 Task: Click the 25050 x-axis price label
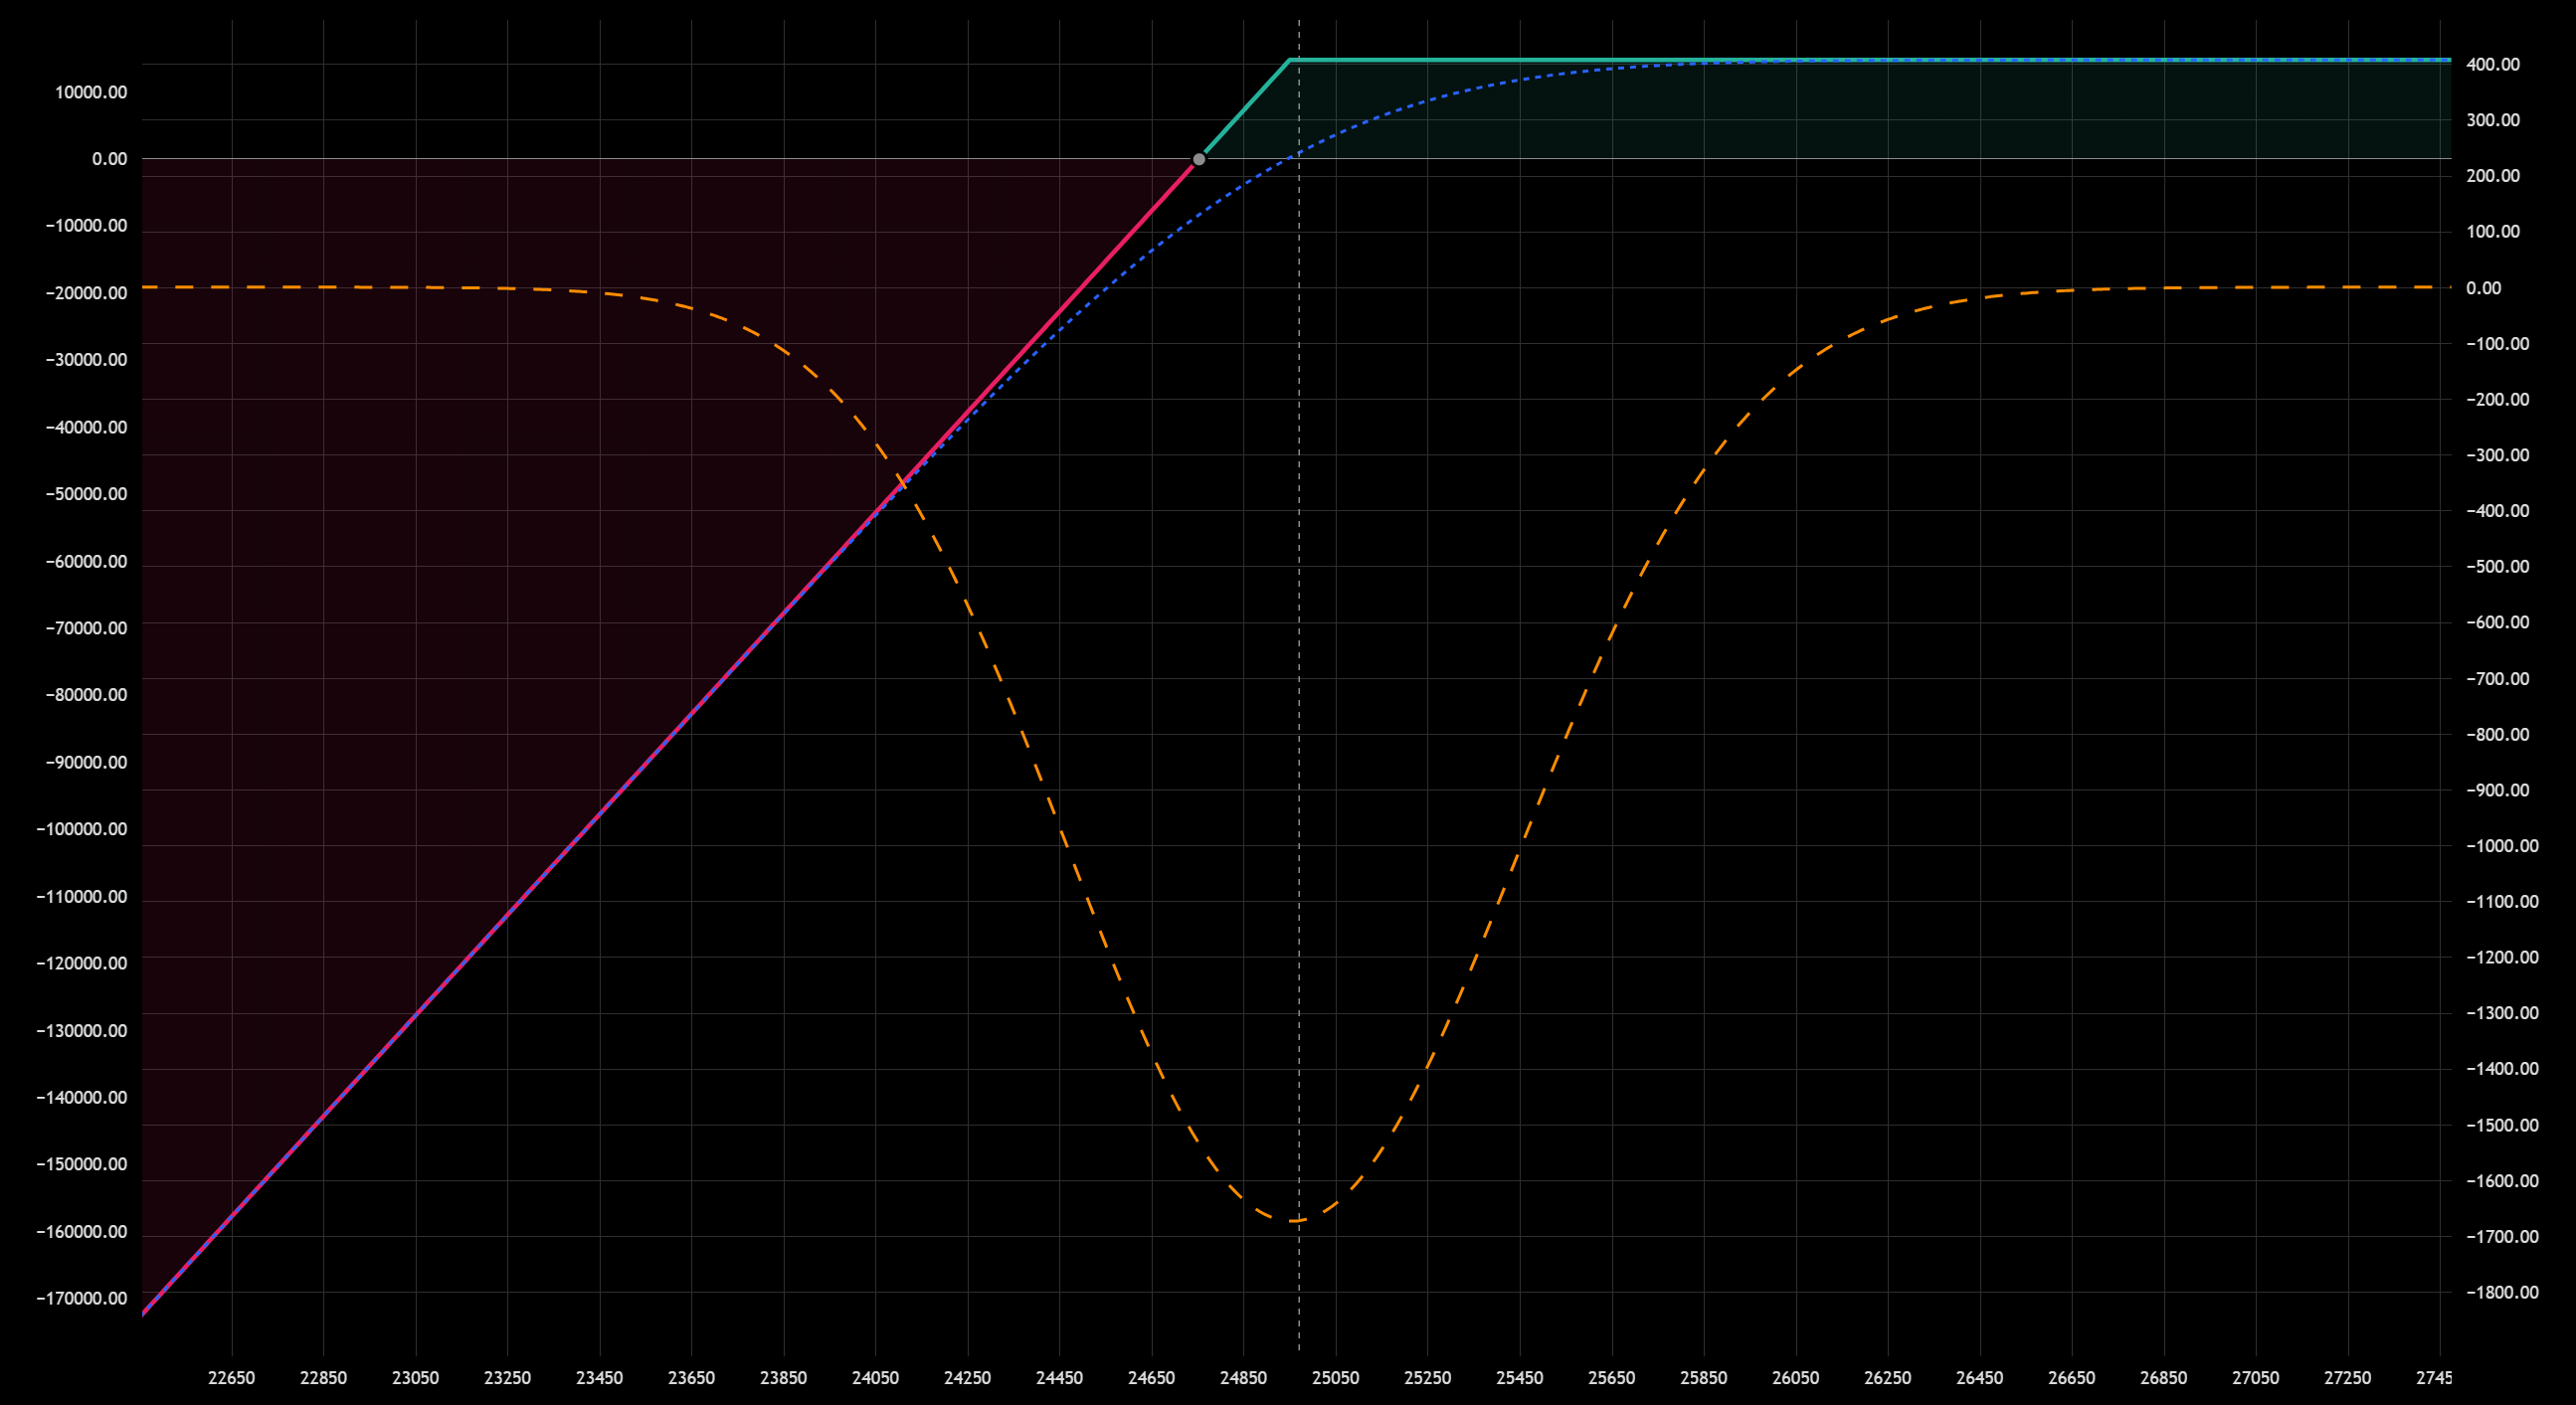1335,1378
